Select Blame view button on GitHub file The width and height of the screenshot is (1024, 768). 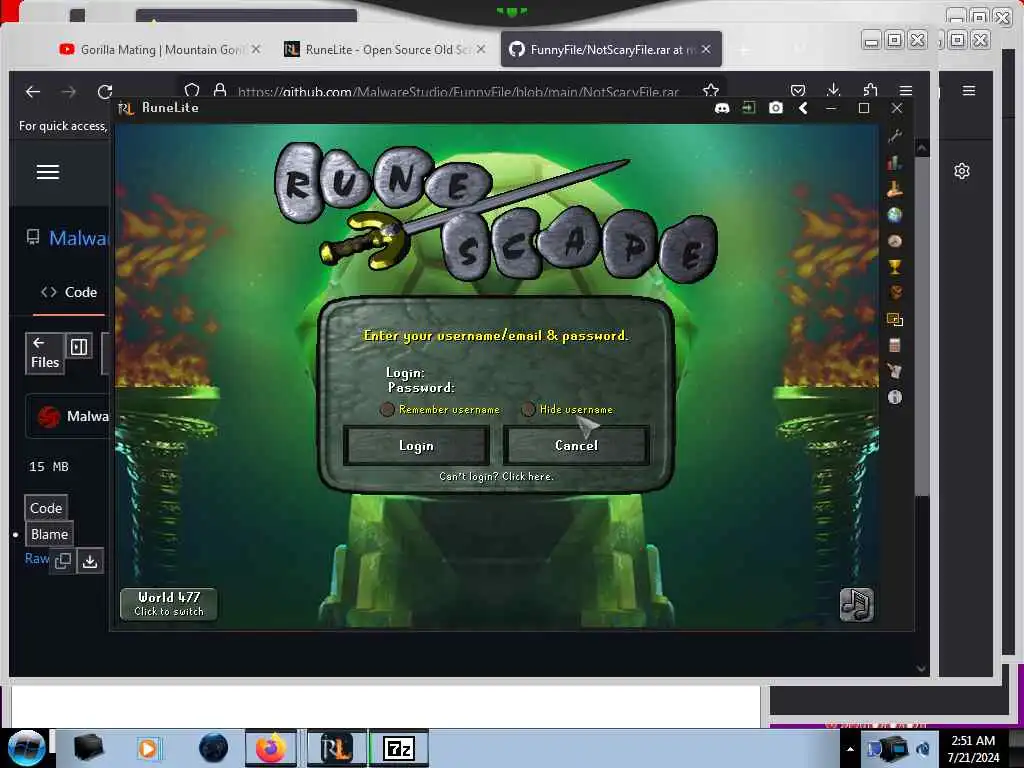point(49,534)
